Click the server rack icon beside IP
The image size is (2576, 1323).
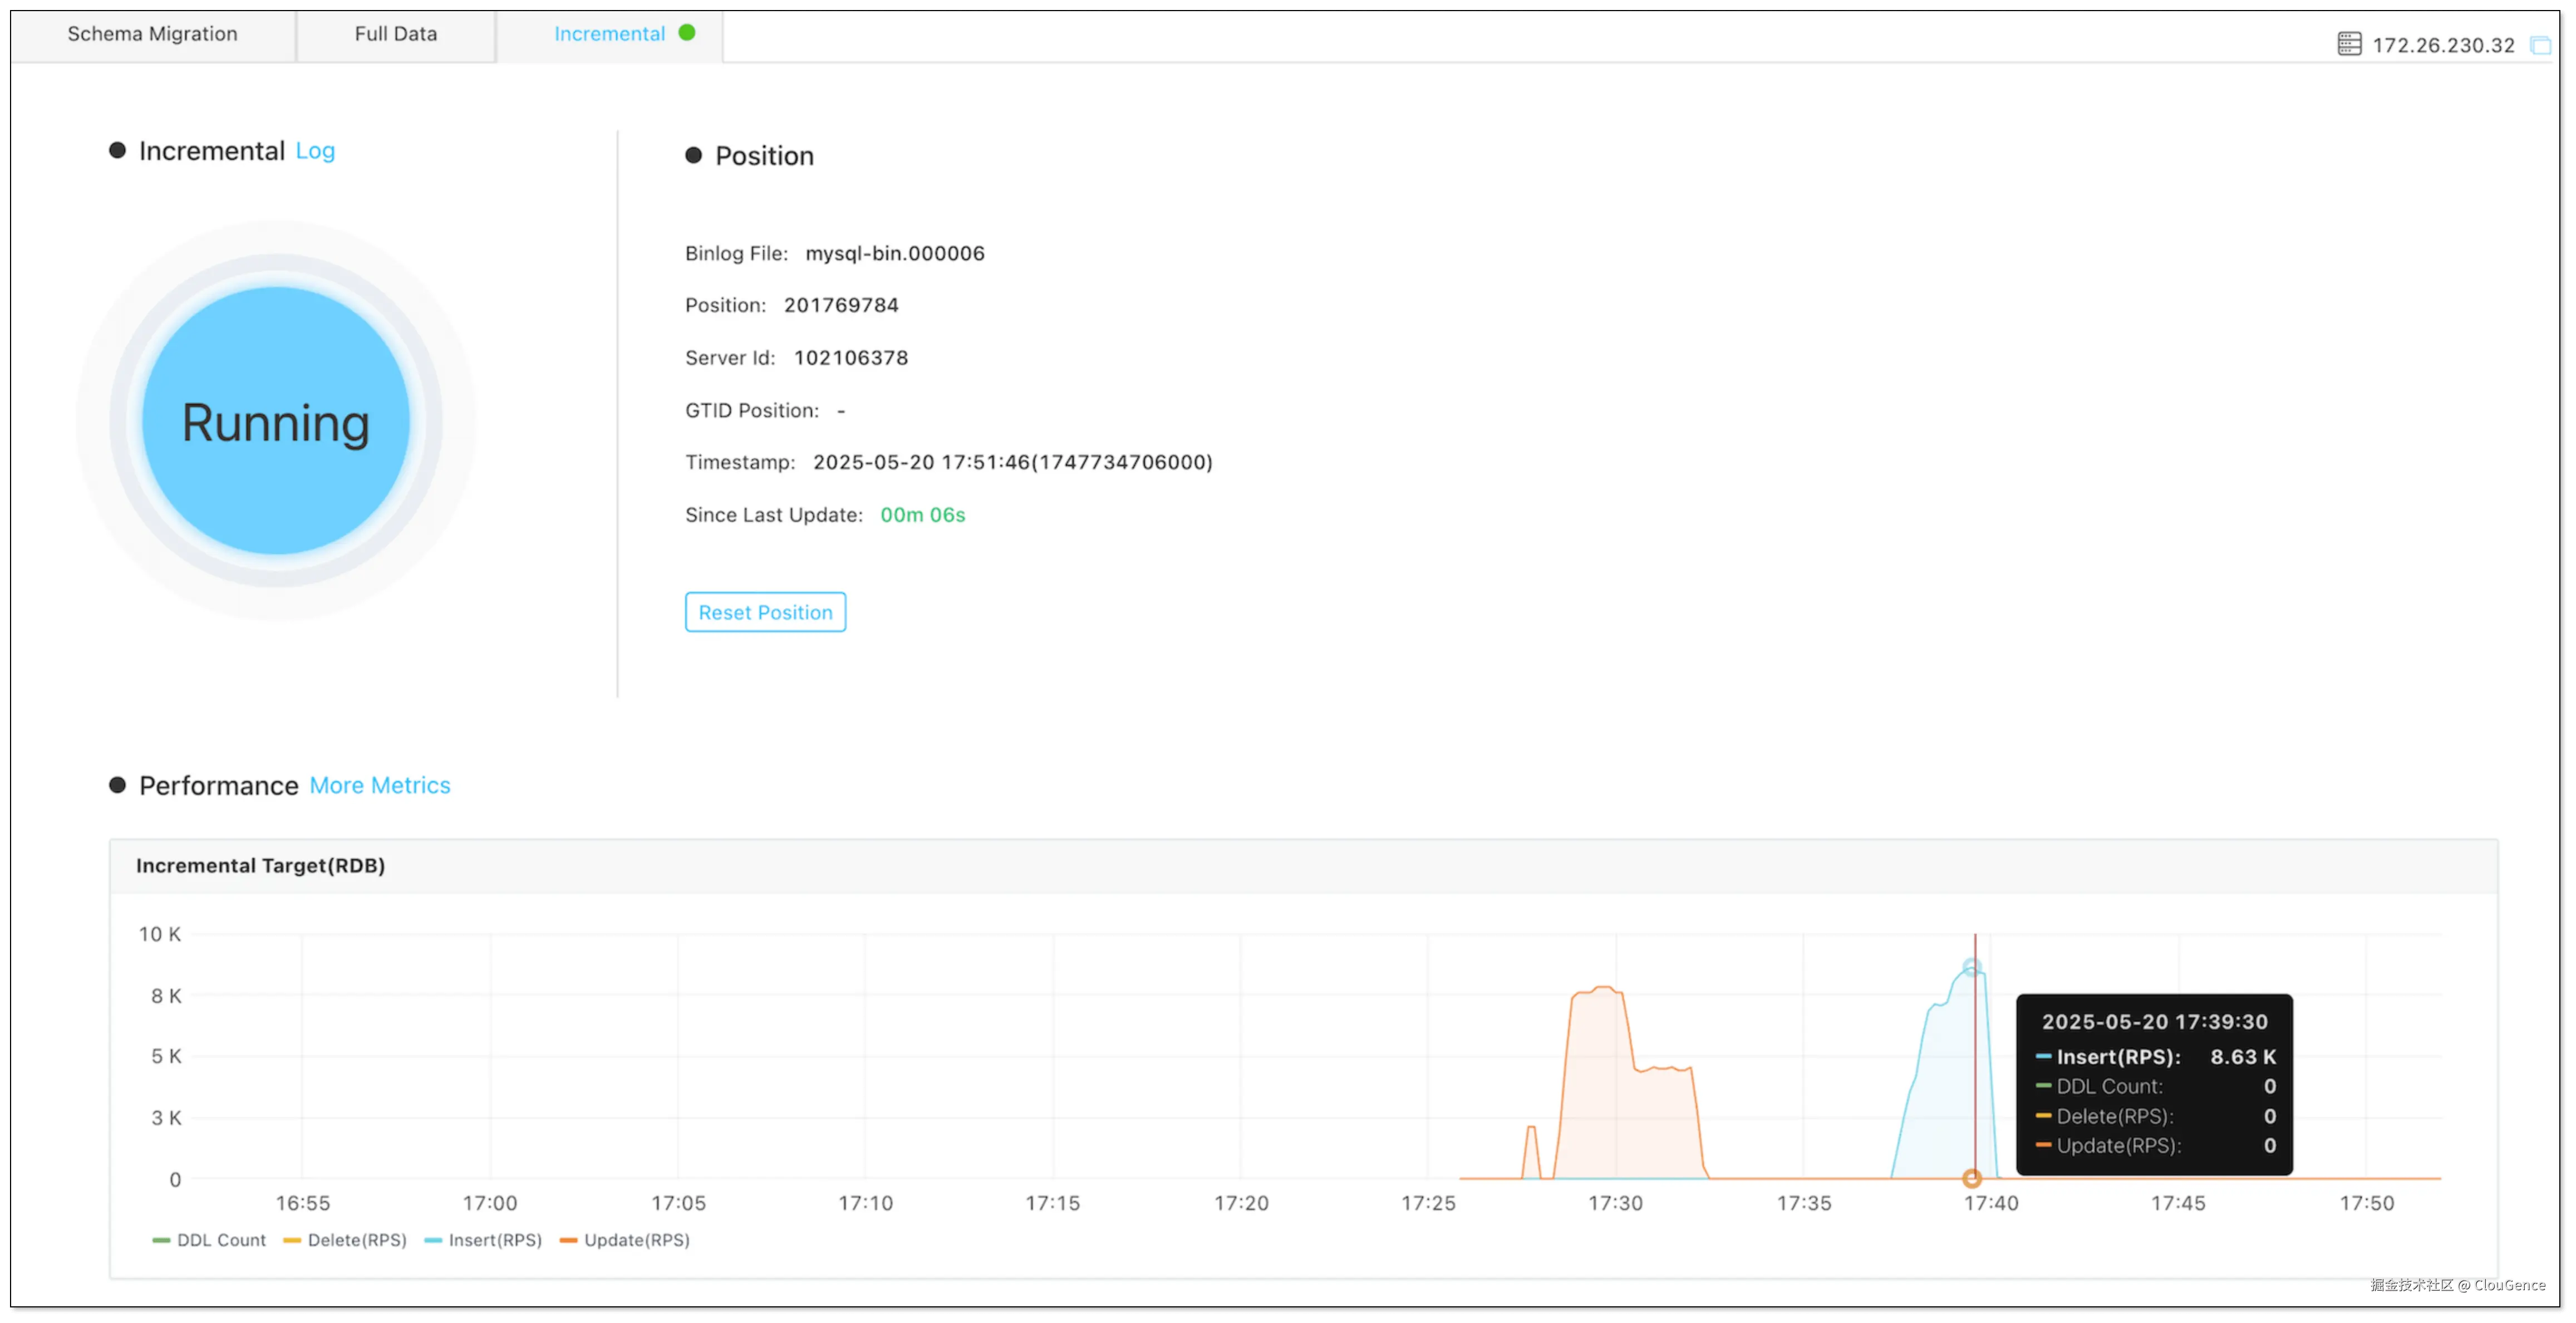pos(2349,44)
